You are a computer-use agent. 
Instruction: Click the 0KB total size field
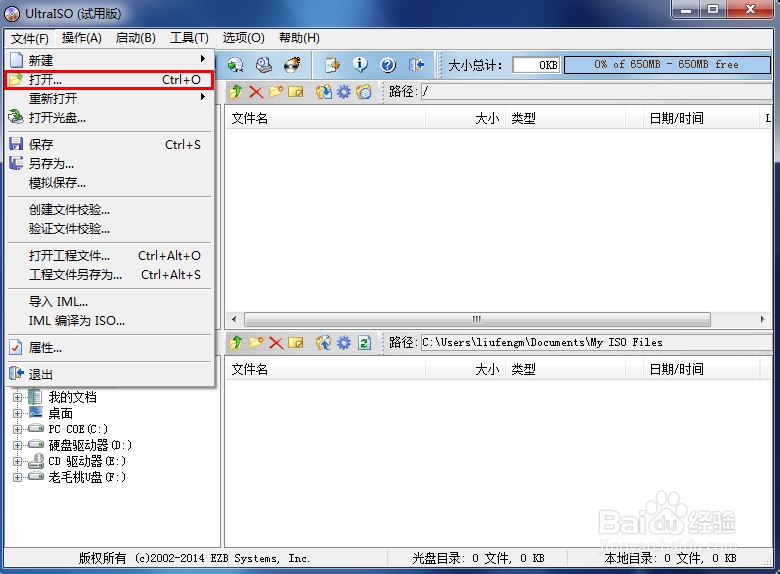[536, 65]
